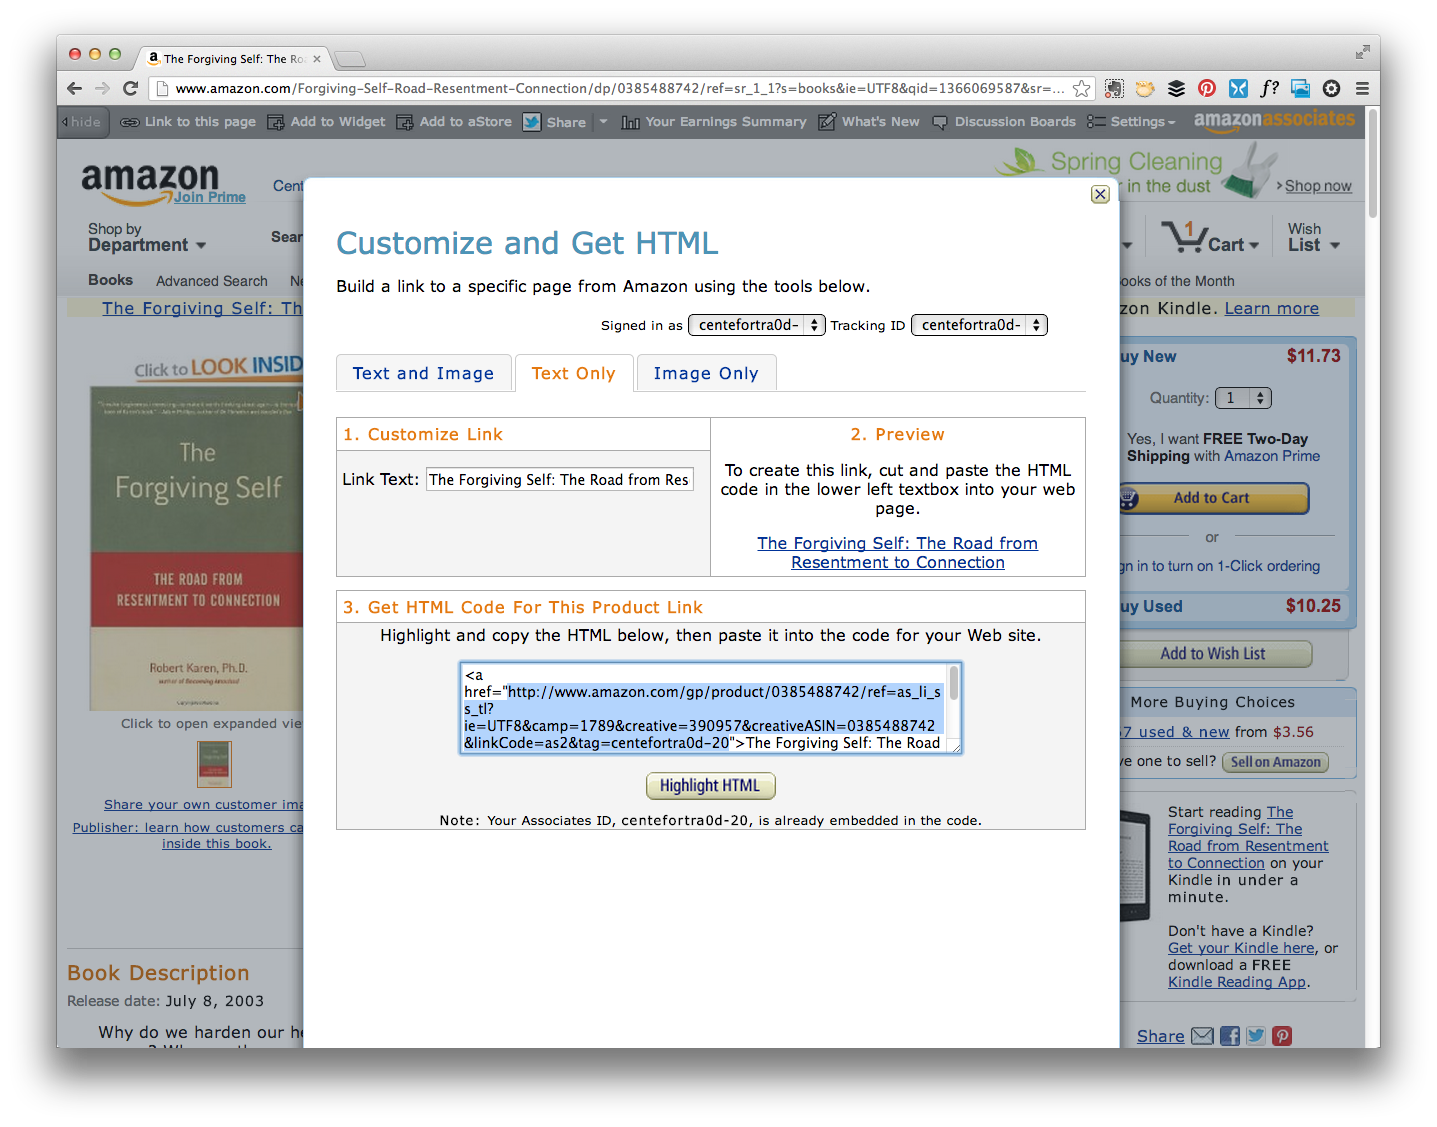The height and width of the screenshot is (1127, 1437).
Task: Click the Share link near social icons
Action: click(1160, 1036)
